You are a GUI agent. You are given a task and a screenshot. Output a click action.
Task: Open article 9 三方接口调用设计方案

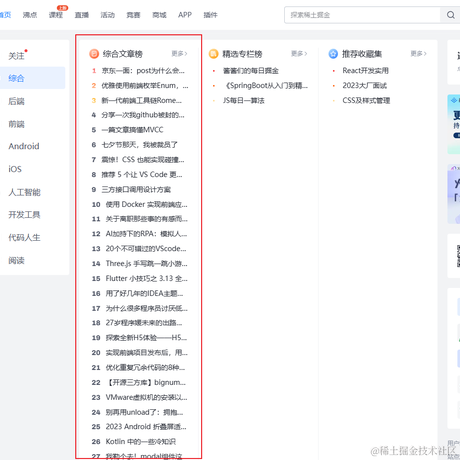pyautogui.click(x=136, y=189)
